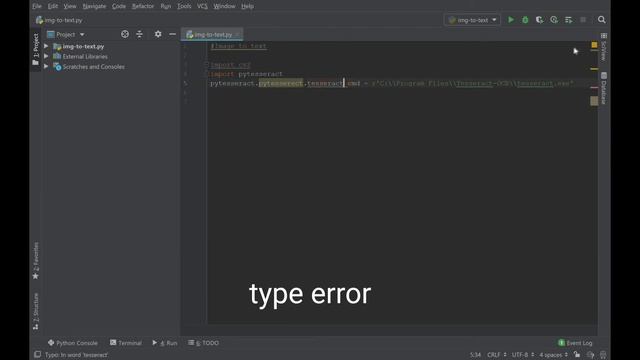Viewport: 640px width, 360px height.
Task: Click the Concurrency diagram toolbar icon
Action: 569,20
